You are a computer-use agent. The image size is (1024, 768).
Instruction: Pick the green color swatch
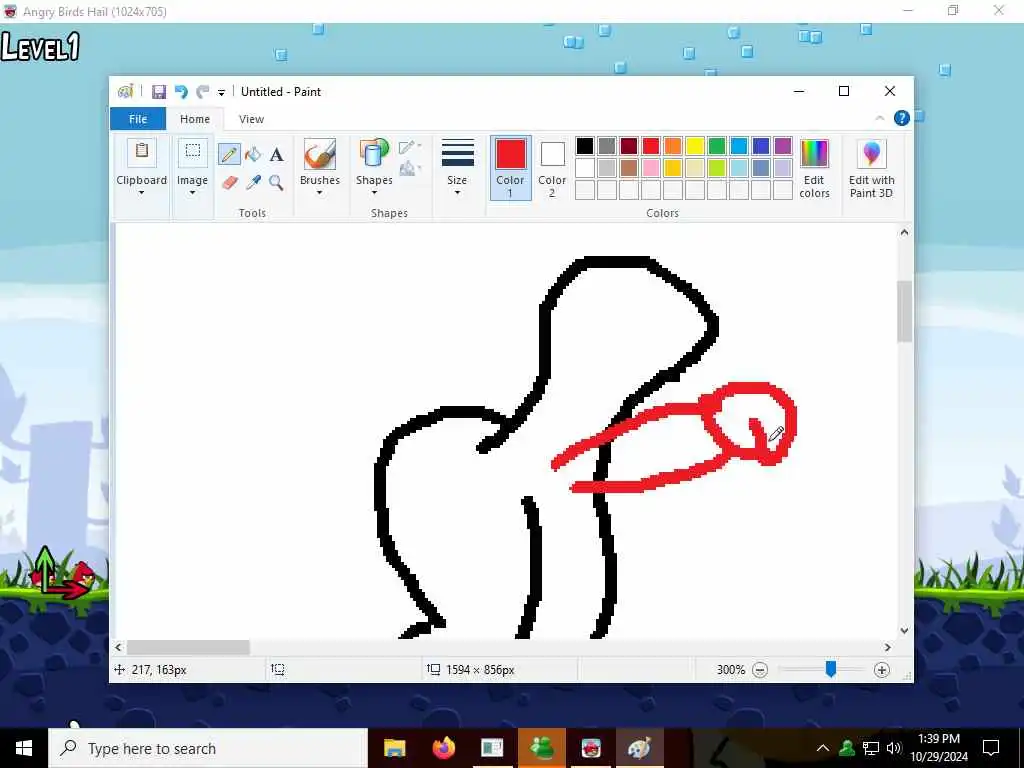pyautogui.click(x=716, y=146)
